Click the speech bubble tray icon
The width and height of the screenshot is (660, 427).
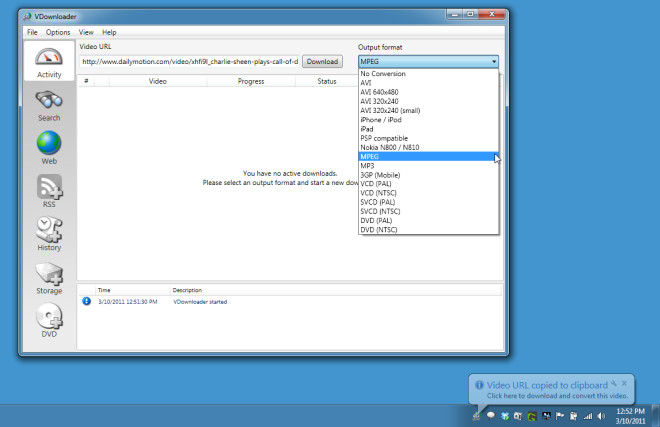click(490, 416)
